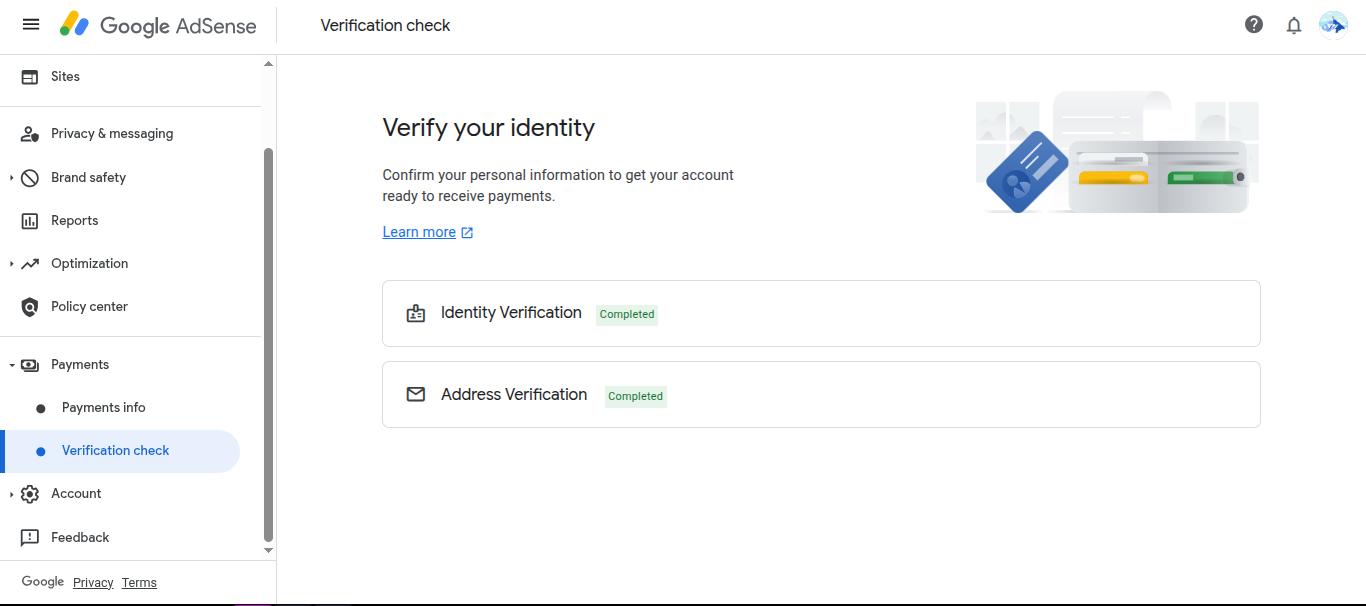Click the Google AdSense logo
The width and height of the screenshot is (1366, 606).
(x=158, y=25)
